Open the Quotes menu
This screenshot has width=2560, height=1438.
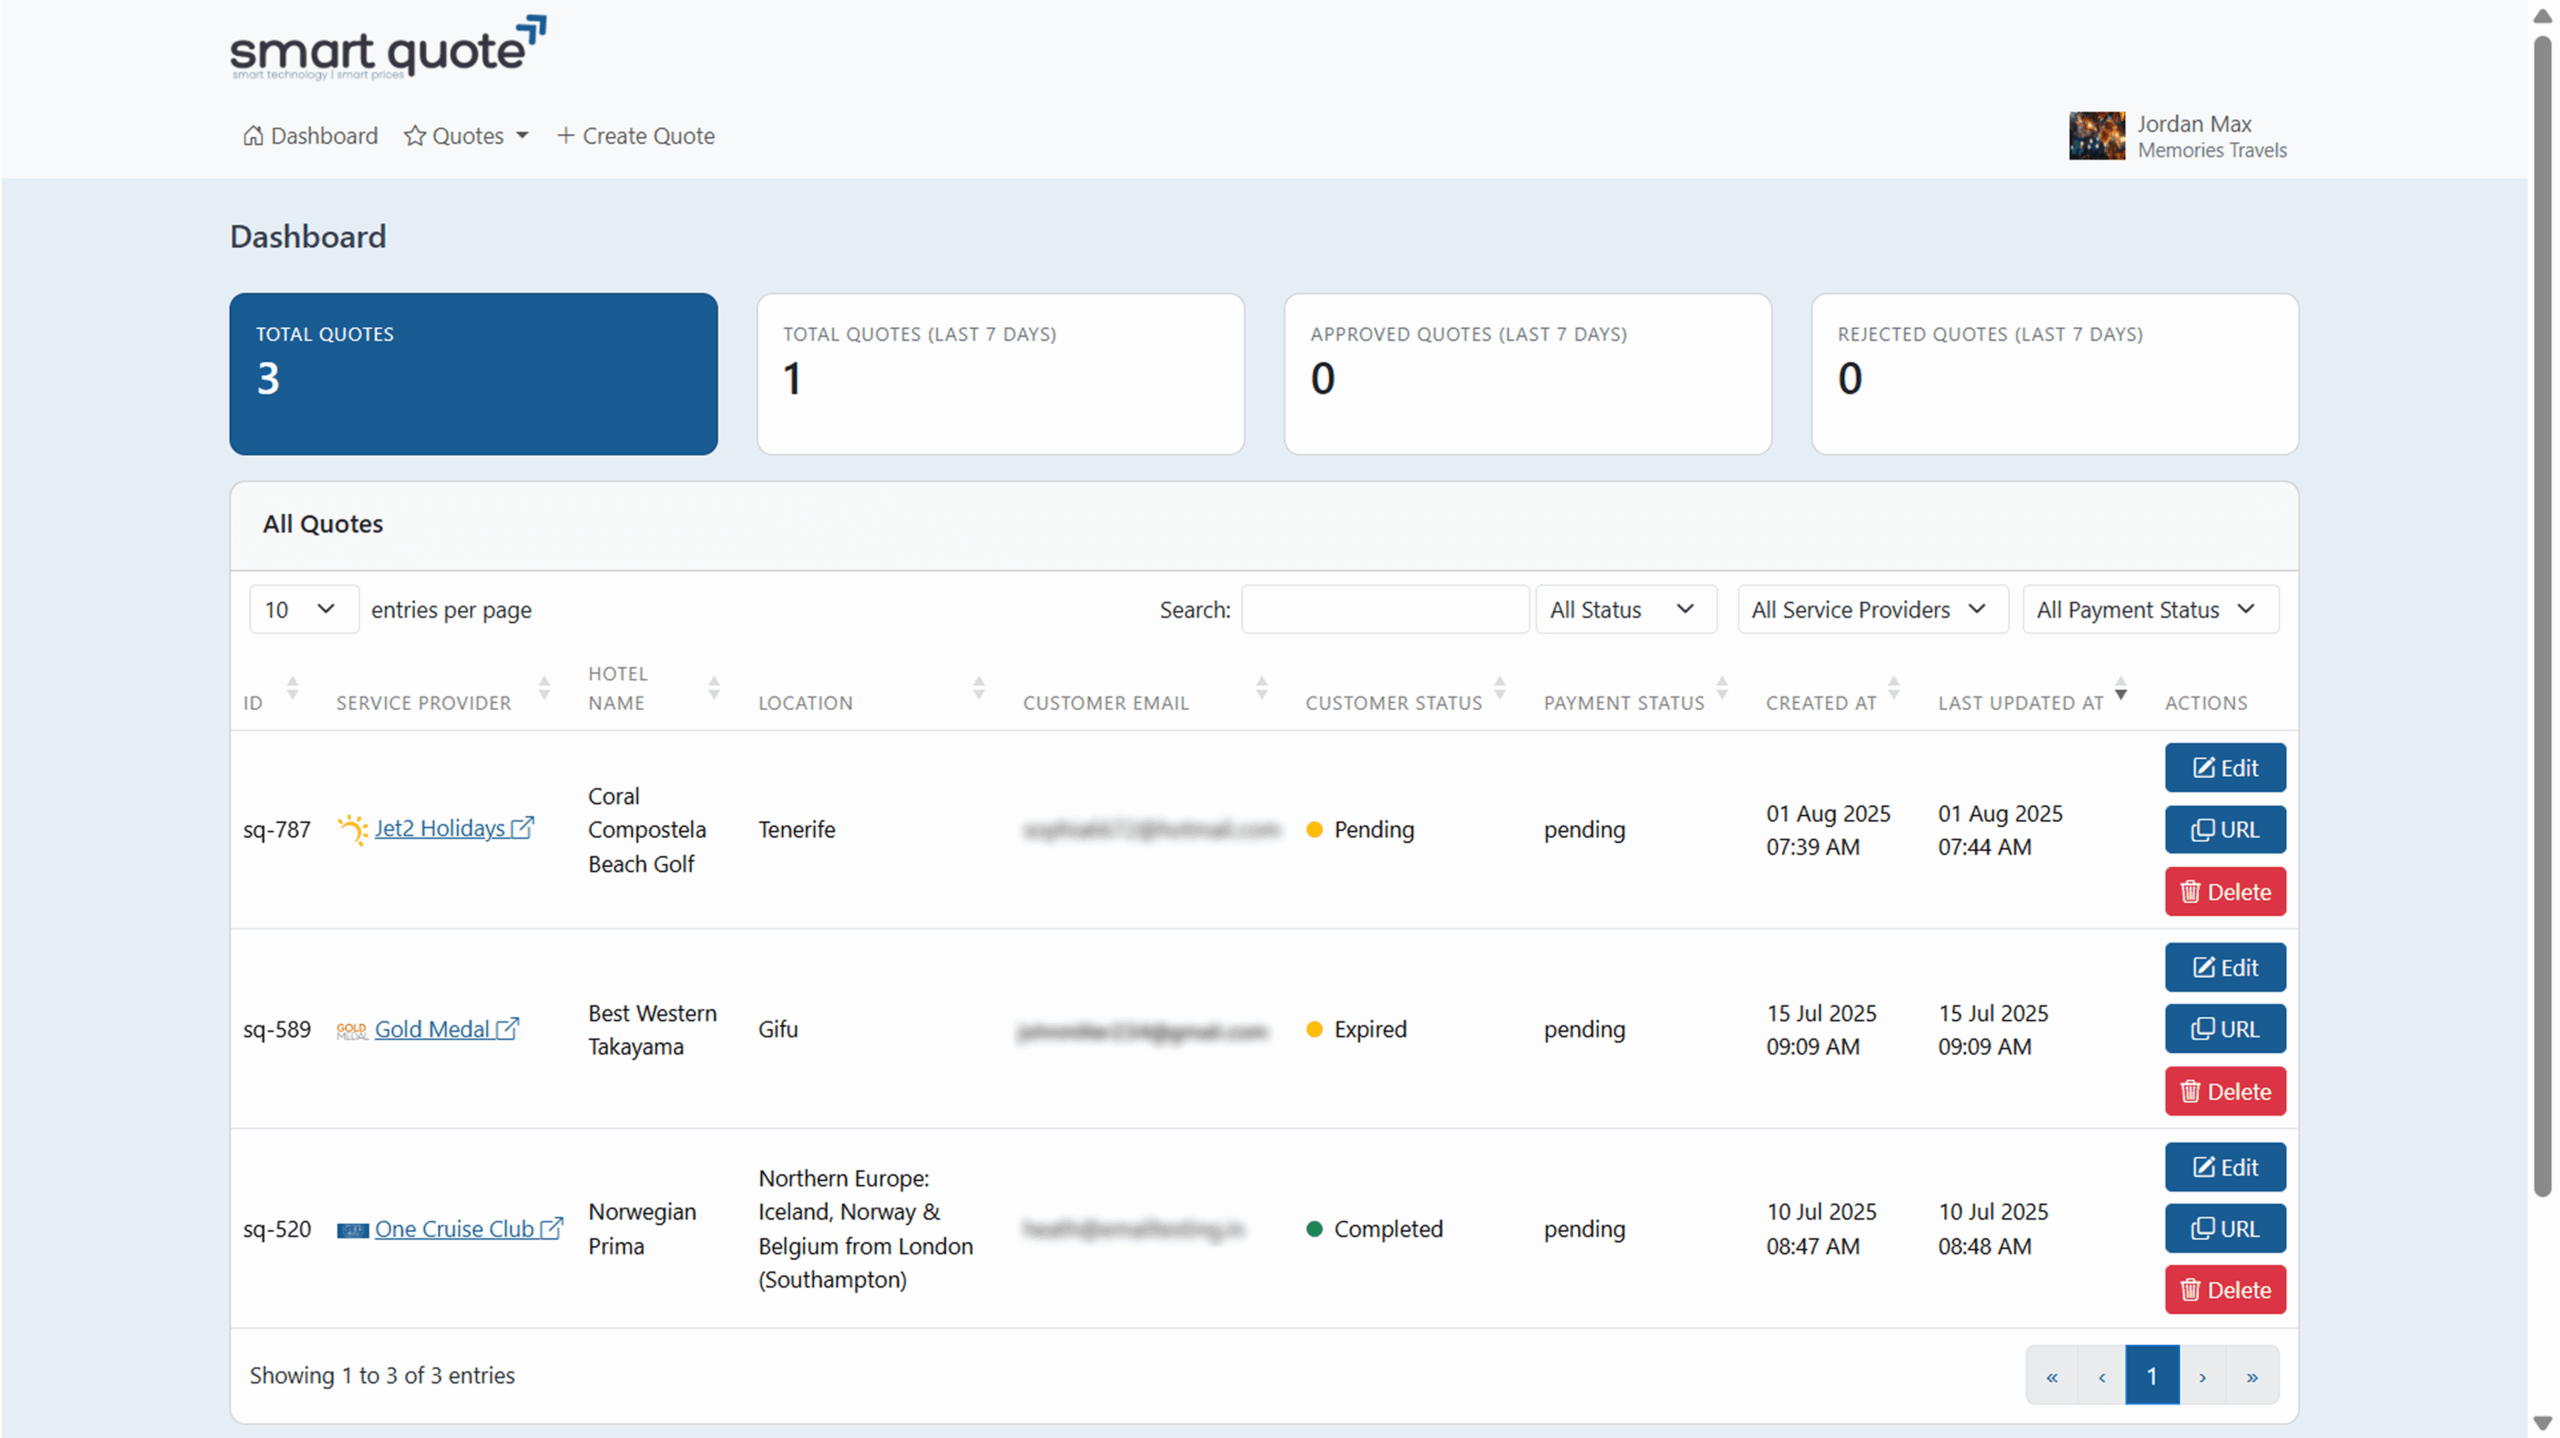point(466,136)
